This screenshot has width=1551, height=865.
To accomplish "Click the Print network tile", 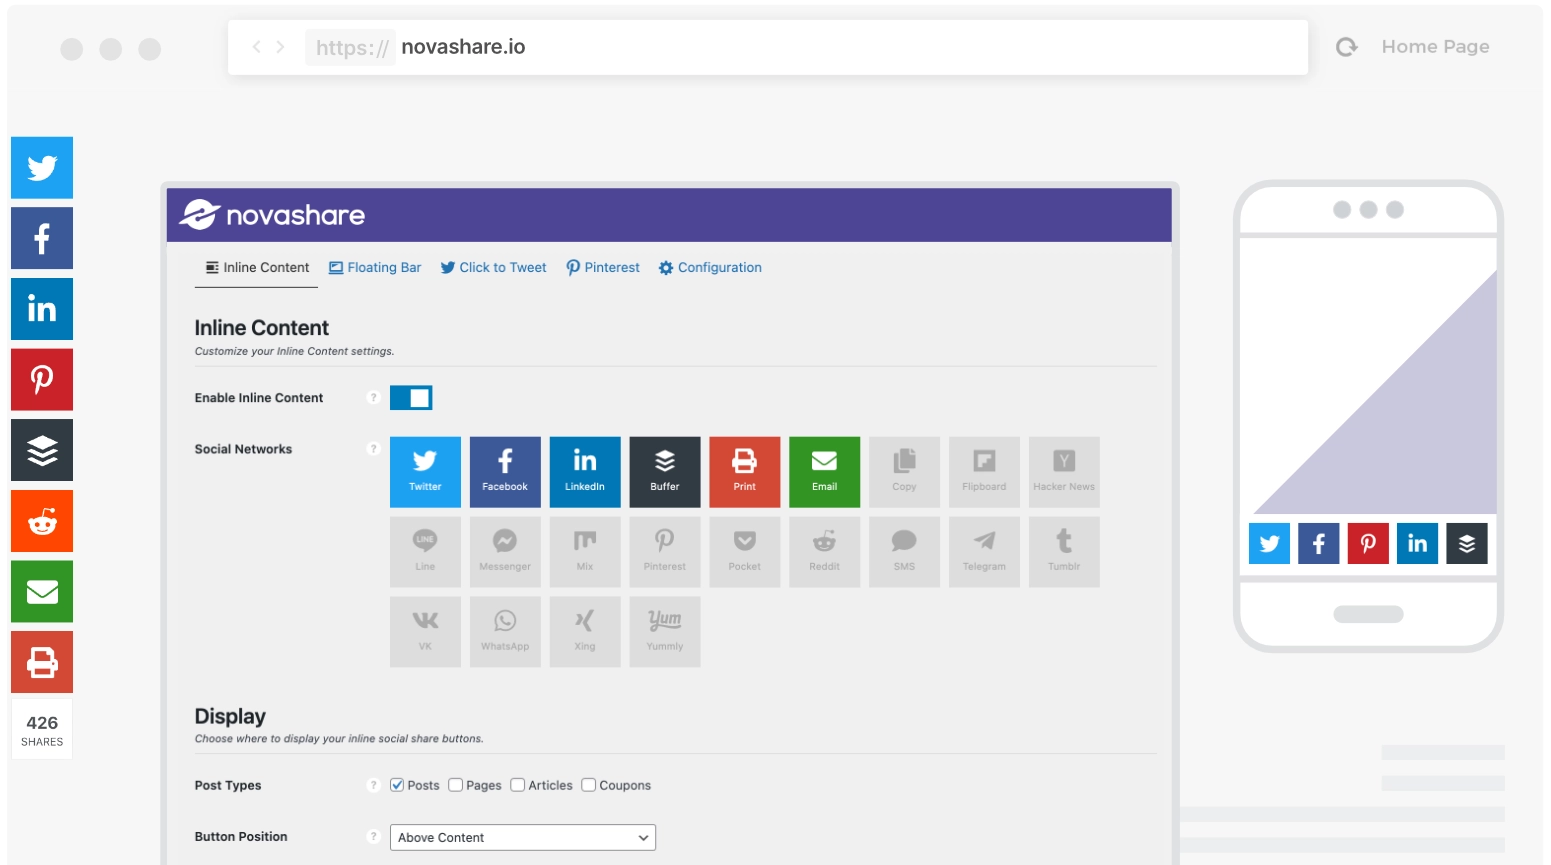I will tap(744, 471).
